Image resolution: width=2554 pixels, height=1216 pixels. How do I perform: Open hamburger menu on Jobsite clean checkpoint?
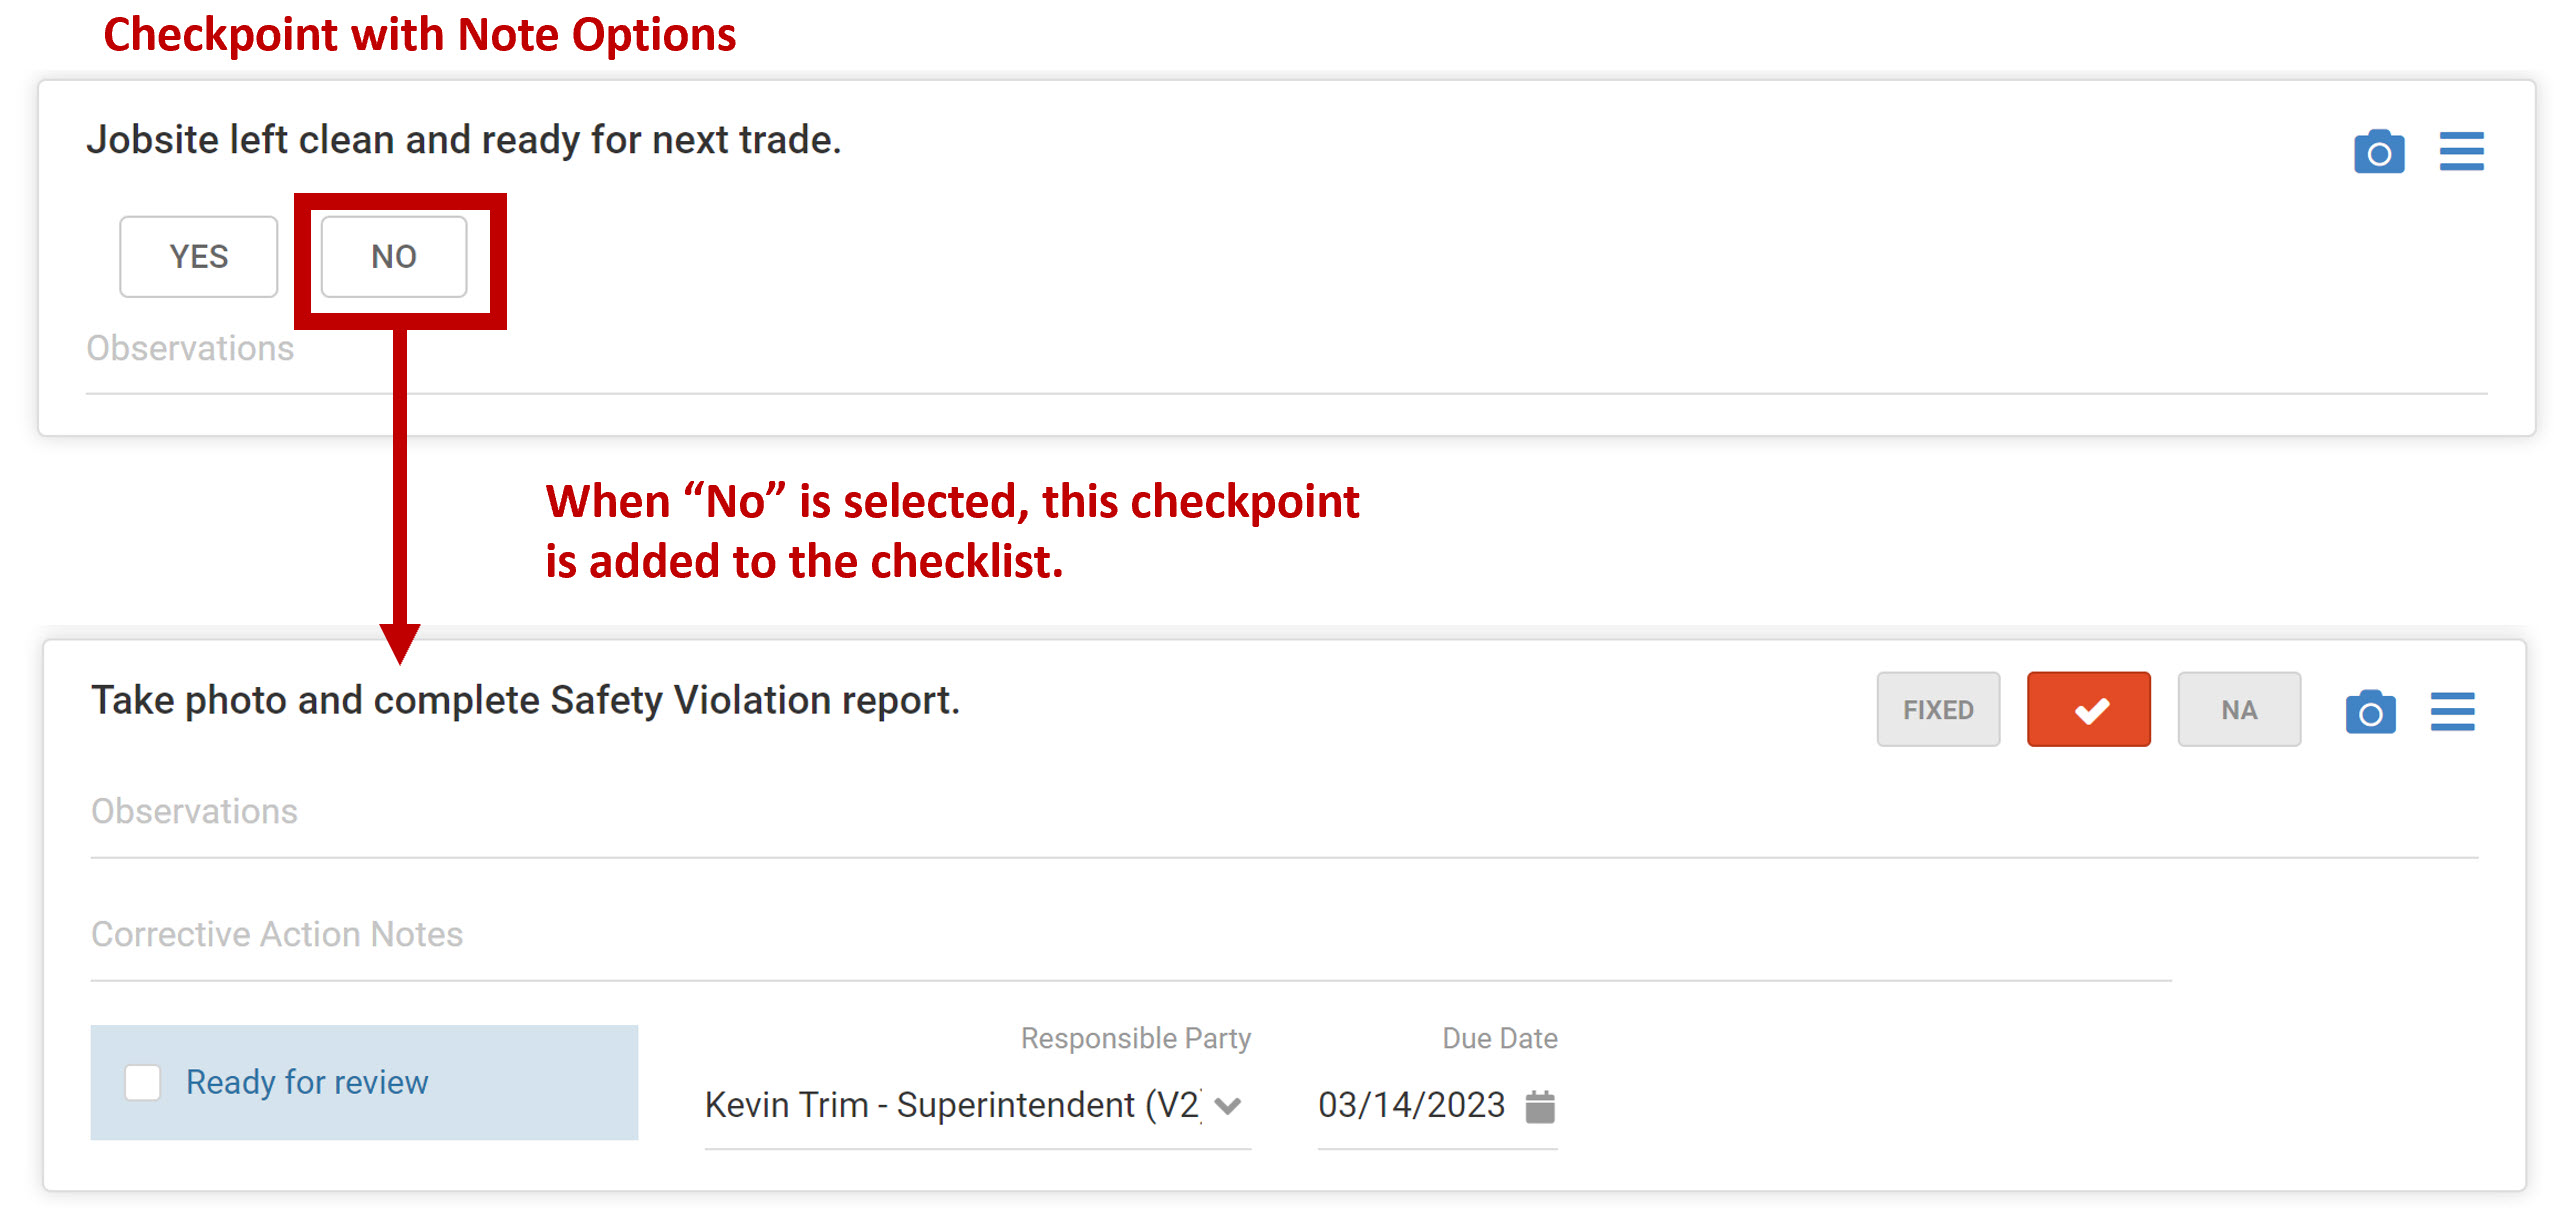2461,152
